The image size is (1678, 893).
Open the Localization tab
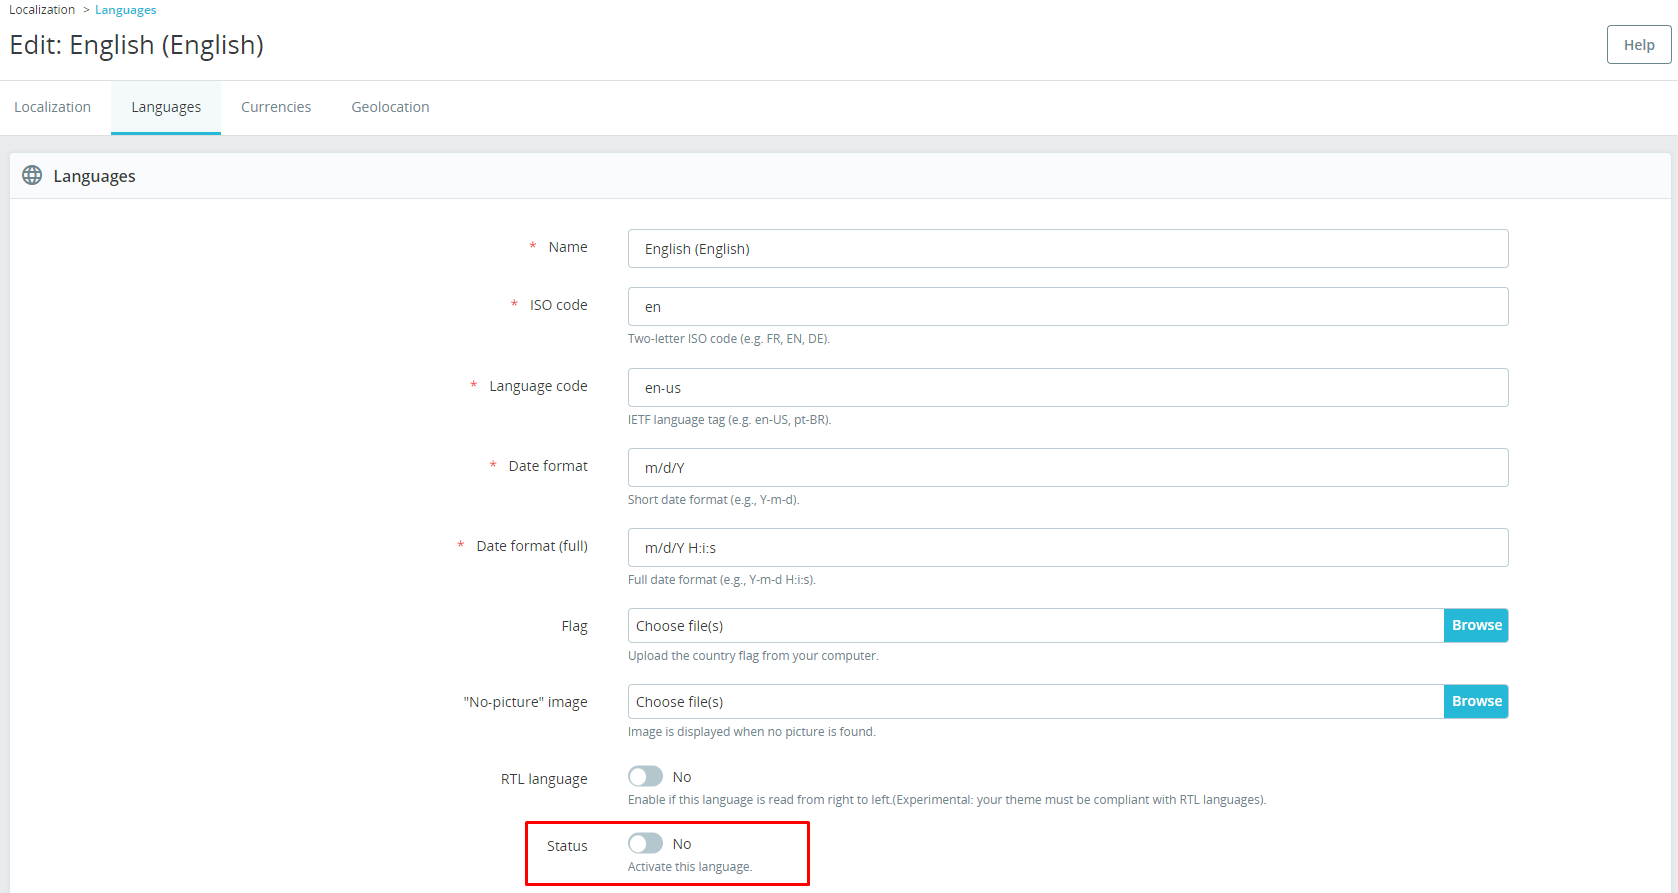coord(52,107)
